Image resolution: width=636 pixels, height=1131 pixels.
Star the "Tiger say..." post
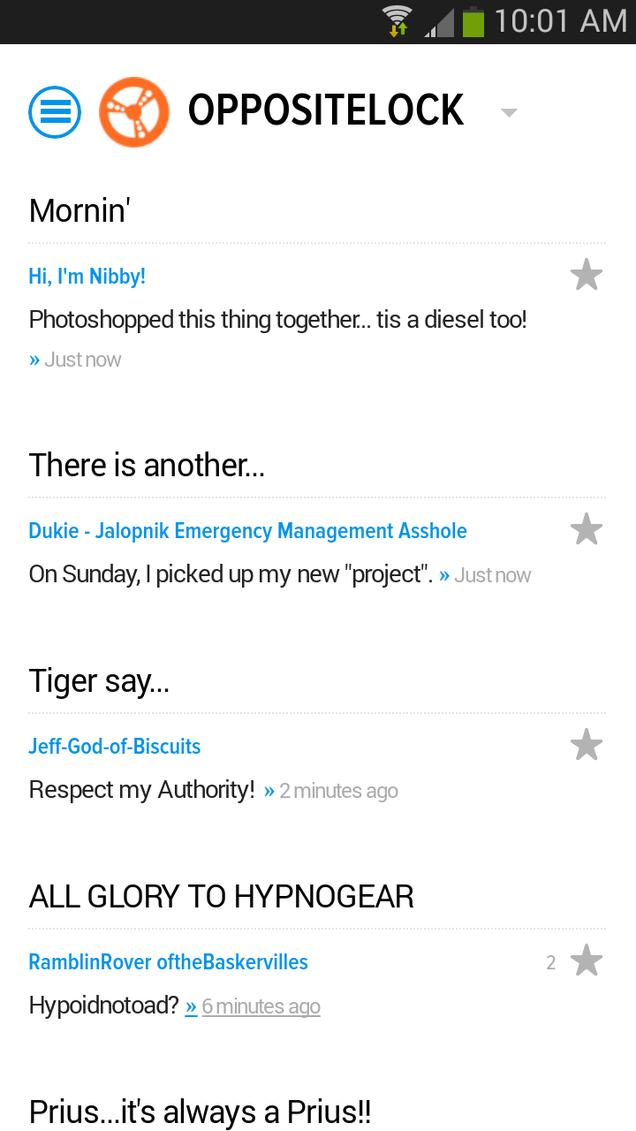tap(586, 744)
